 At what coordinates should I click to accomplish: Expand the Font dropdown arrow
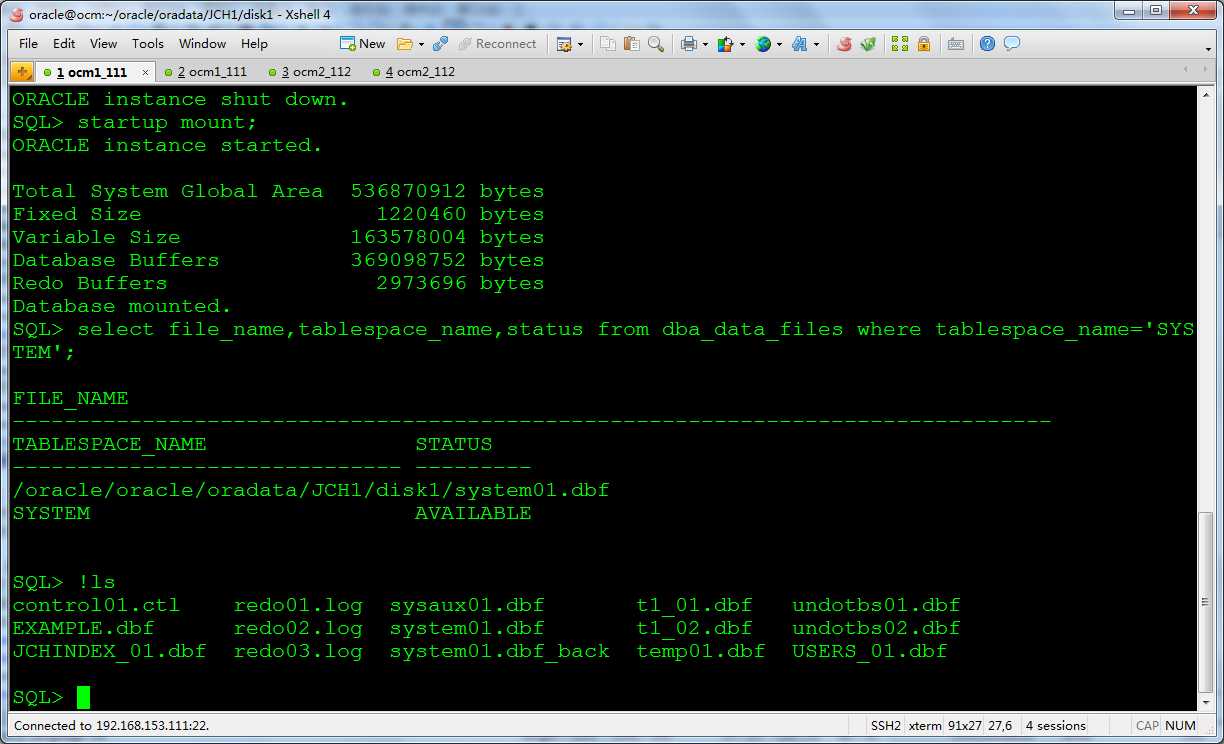[x=816, y=44]
